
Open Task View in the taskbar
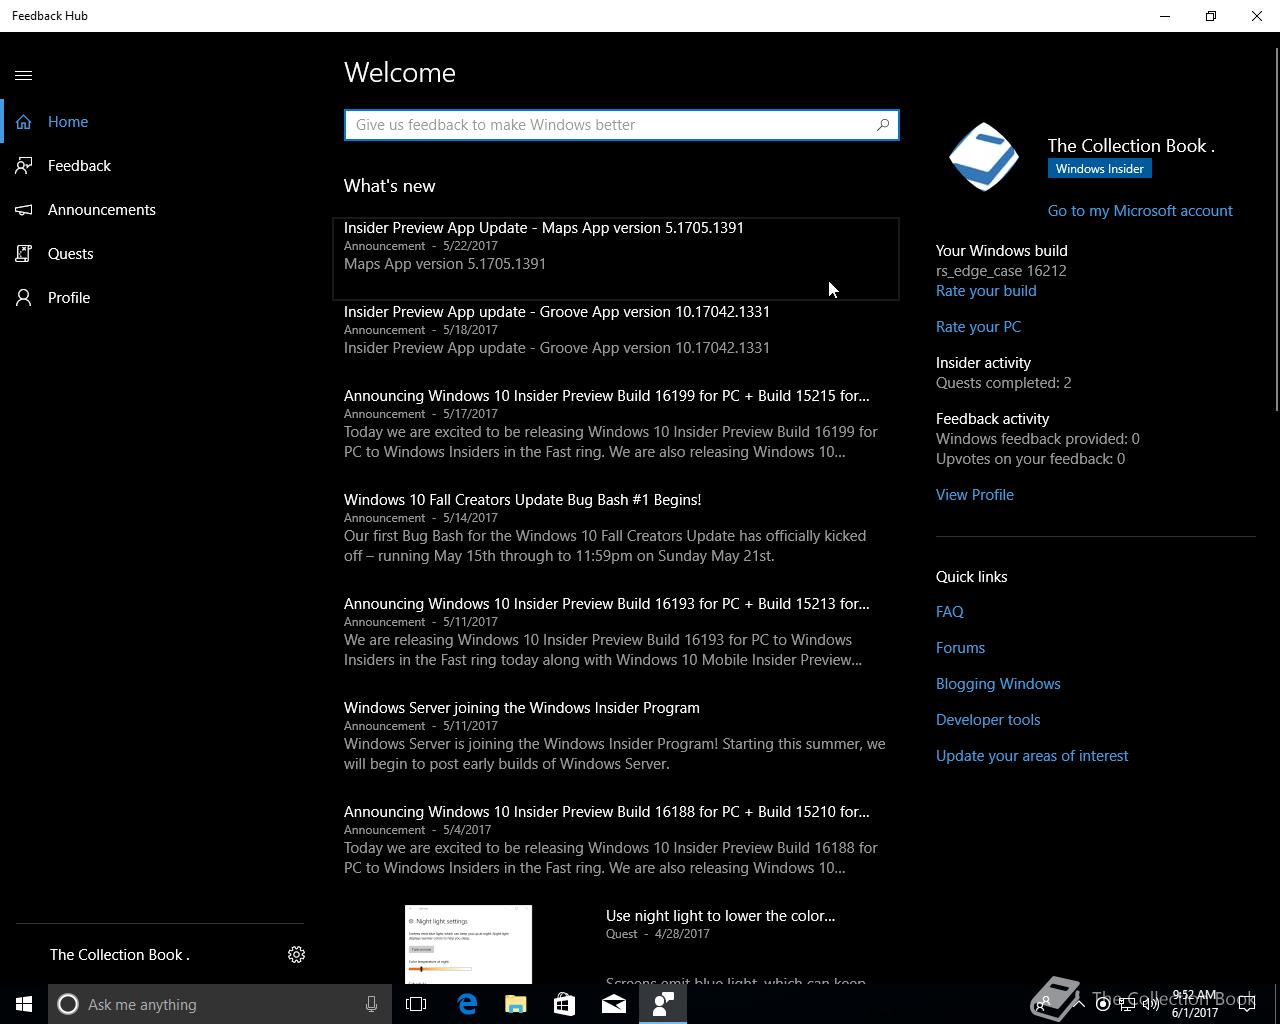pyautogui.click(x=416, y=1004)
